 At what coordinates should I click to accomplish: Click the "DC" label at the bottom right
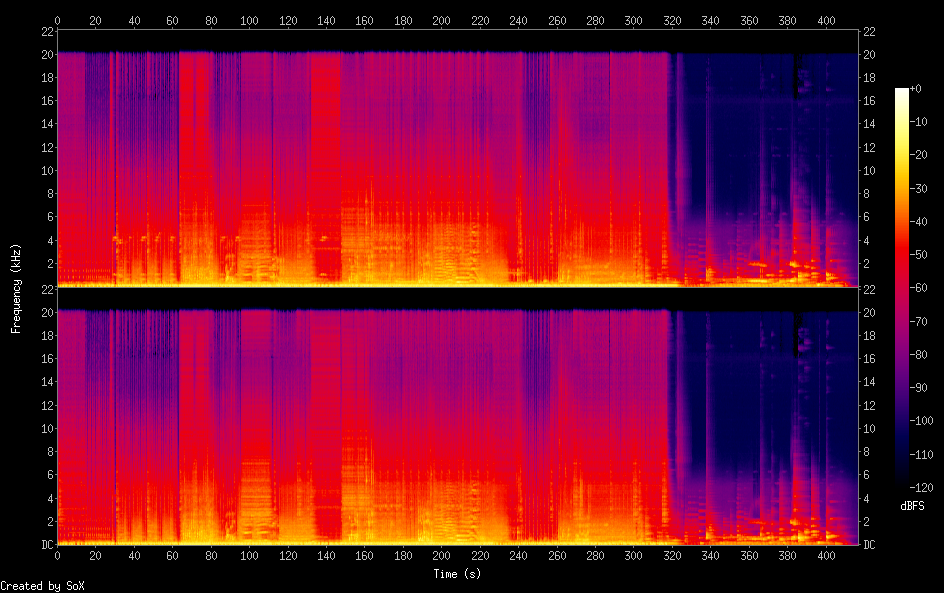(868, 545)
